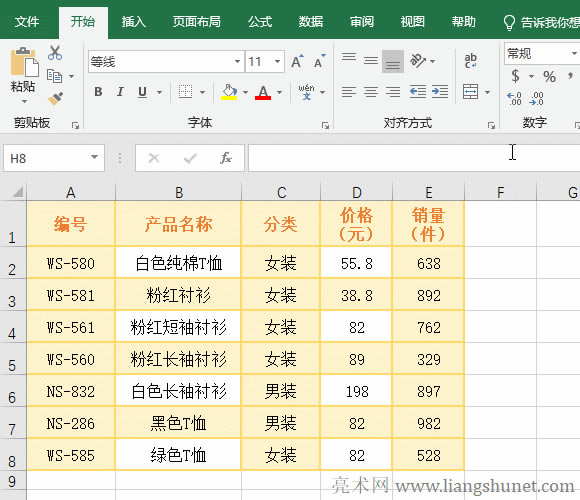Viewport: 580px width, 500px height.
Task: Switch to 数据 tab
Action: coord(311,22)
